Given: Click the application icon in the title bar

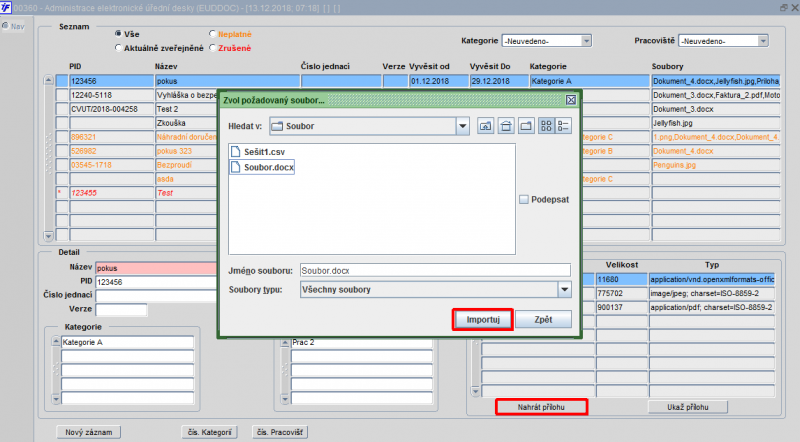Looking at the screenshot, I should [6, 8].
